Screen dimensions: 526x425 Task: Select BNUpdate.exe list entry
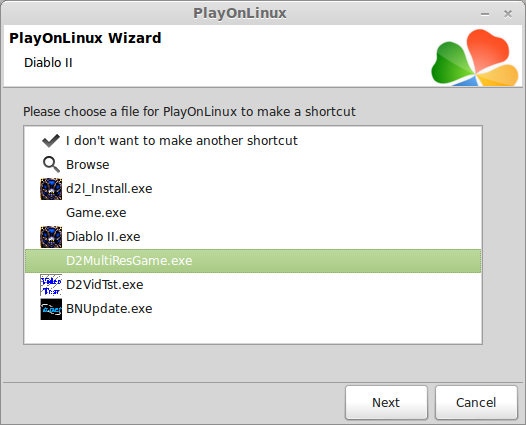point(253,309)
